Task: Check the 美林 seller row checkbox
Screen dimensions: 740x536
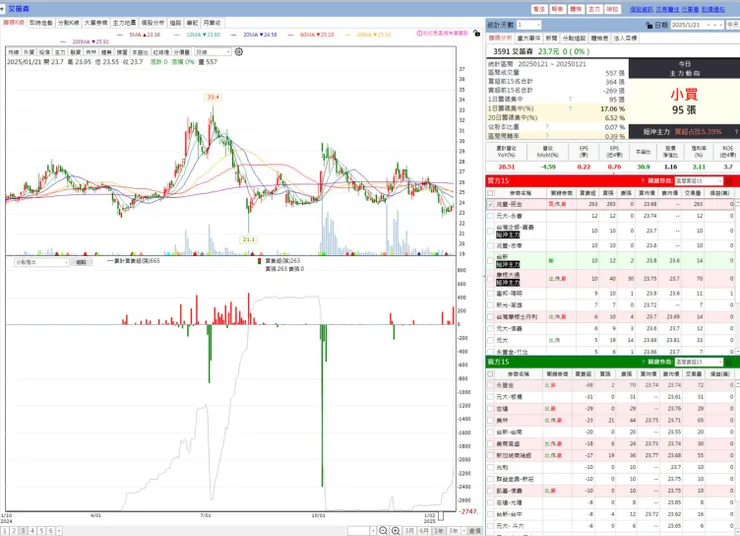Action: tap(490, 420)
